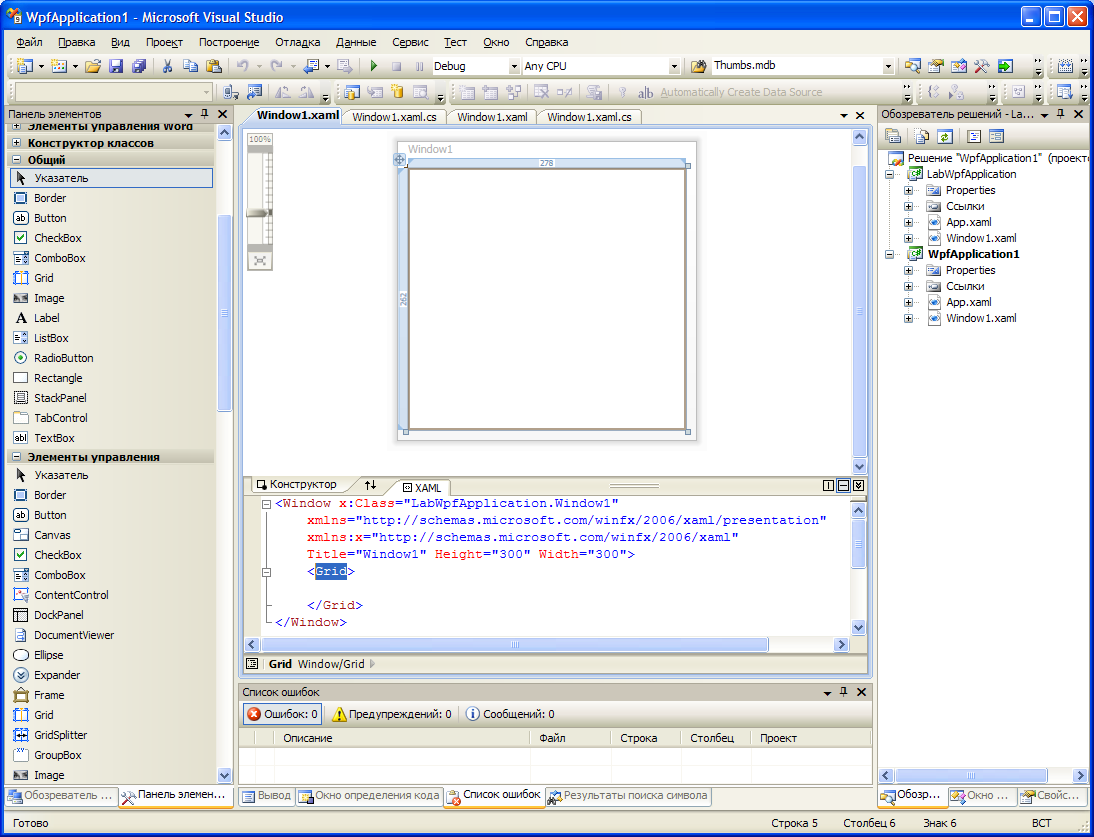Switch to the second Window1.xaml.cs tab
The width and height of the screenshot is (1094, 837).
pos(589,116)
